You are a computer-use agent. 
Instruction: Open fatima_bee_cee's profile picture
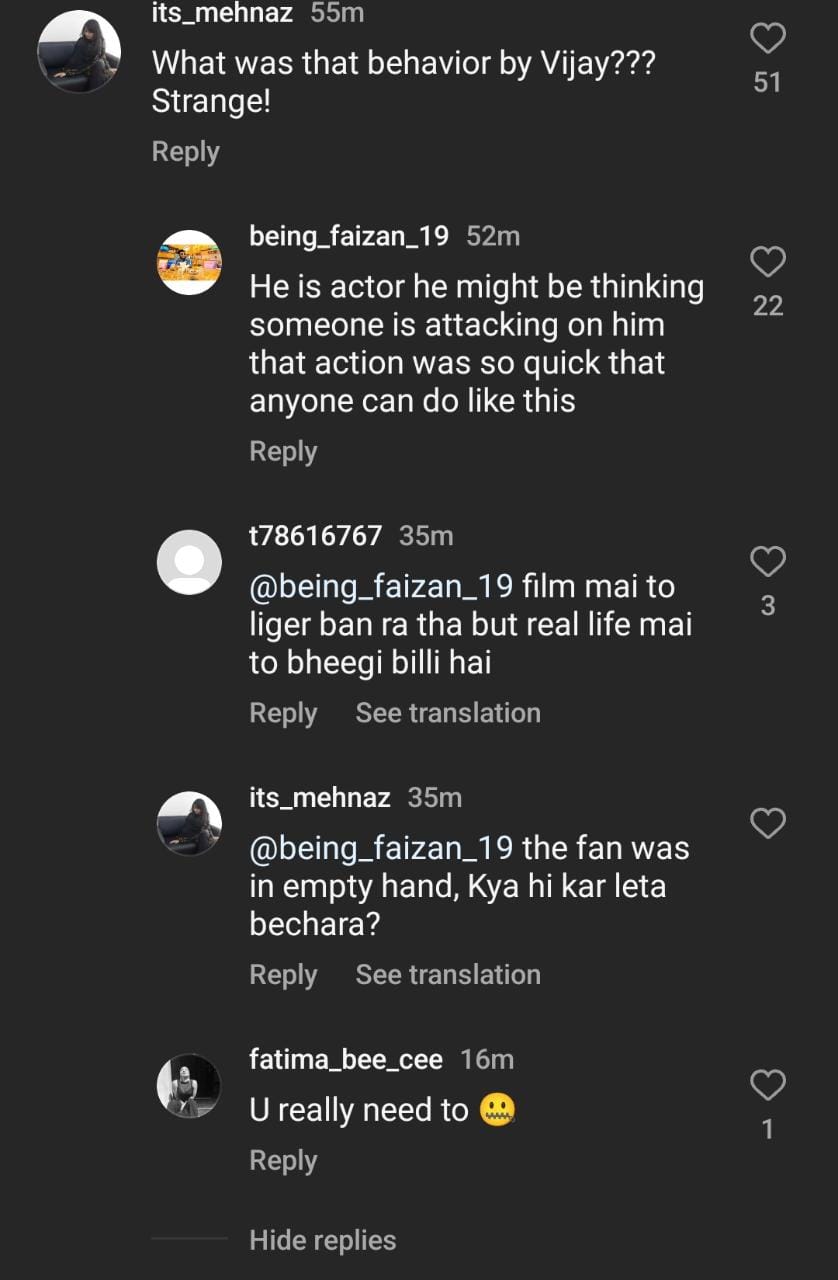(189, 1086)
